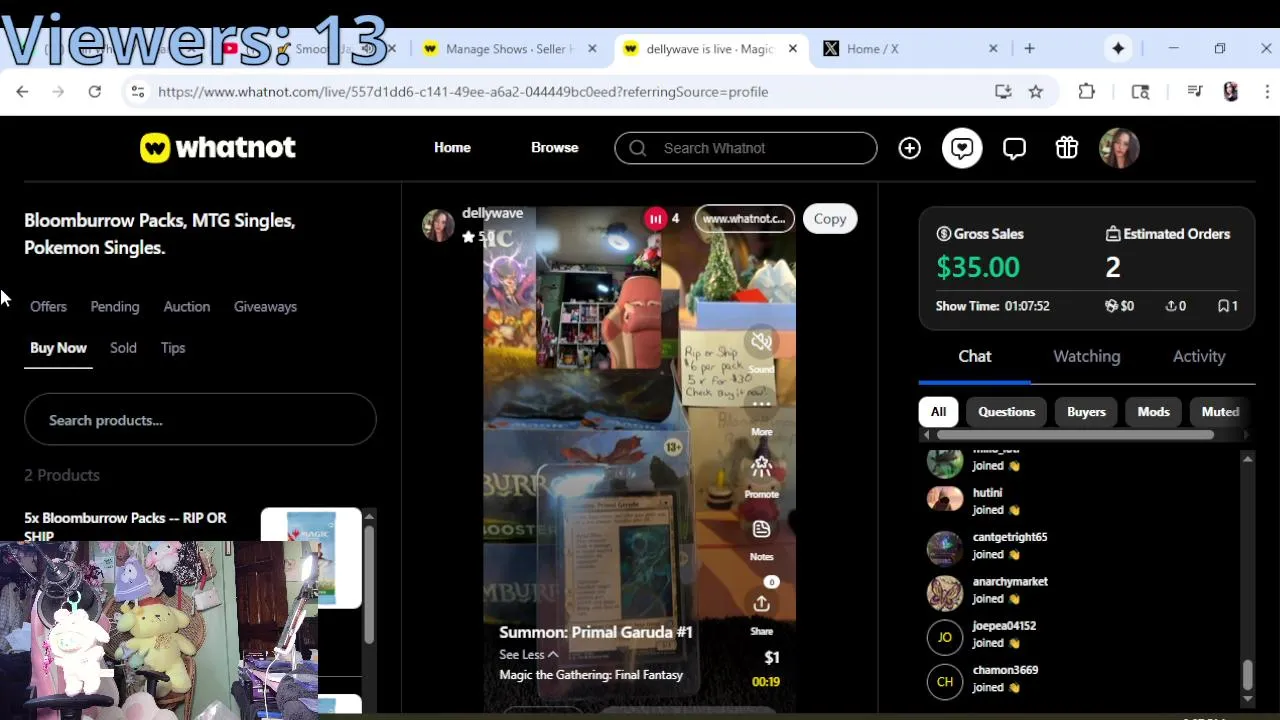Screen dimensions: 1280x720
Task: Reload the page
Action: pos(94,91)
